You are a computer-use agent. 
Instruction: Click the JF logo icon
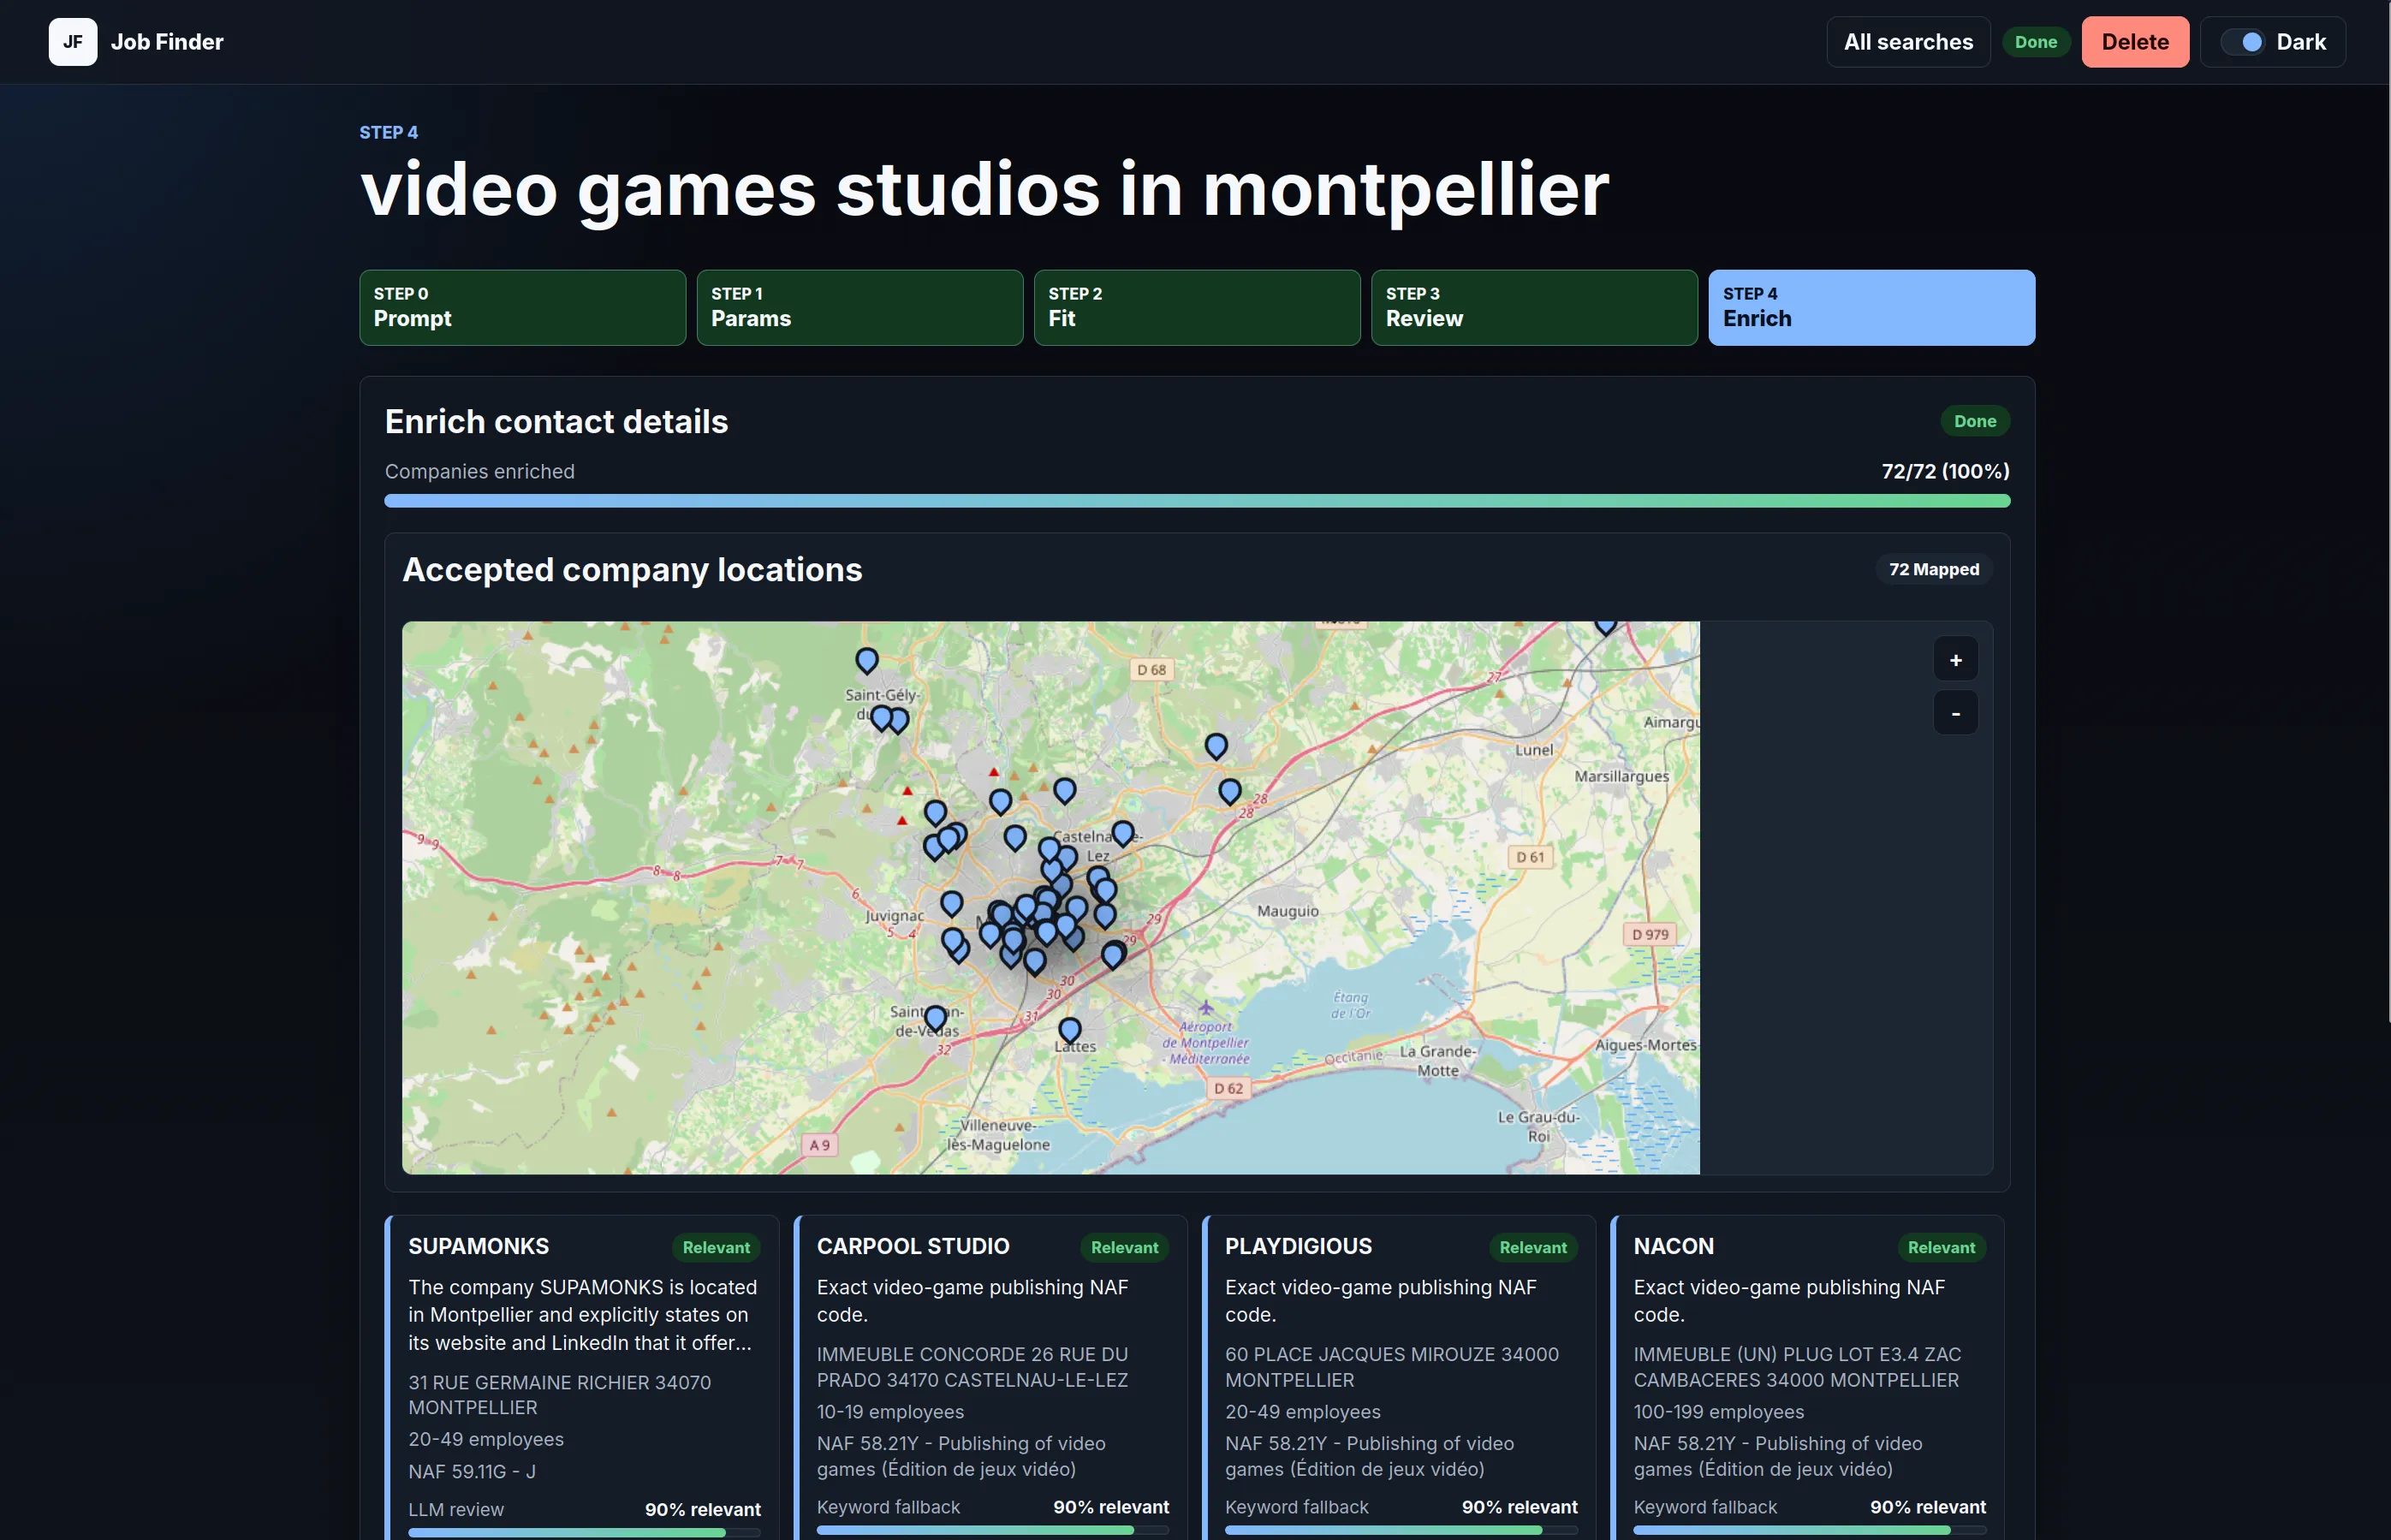[x=73, y=42]
